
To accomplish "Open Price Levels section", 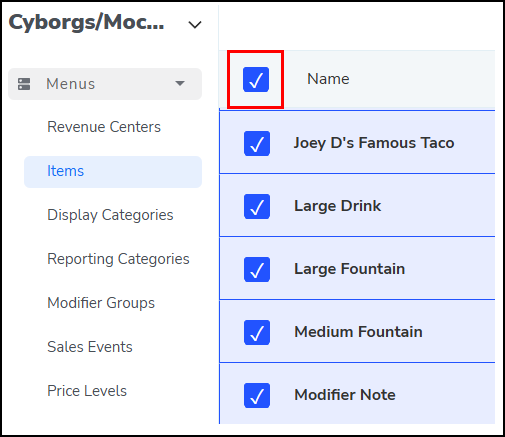I will coord(87,391).
